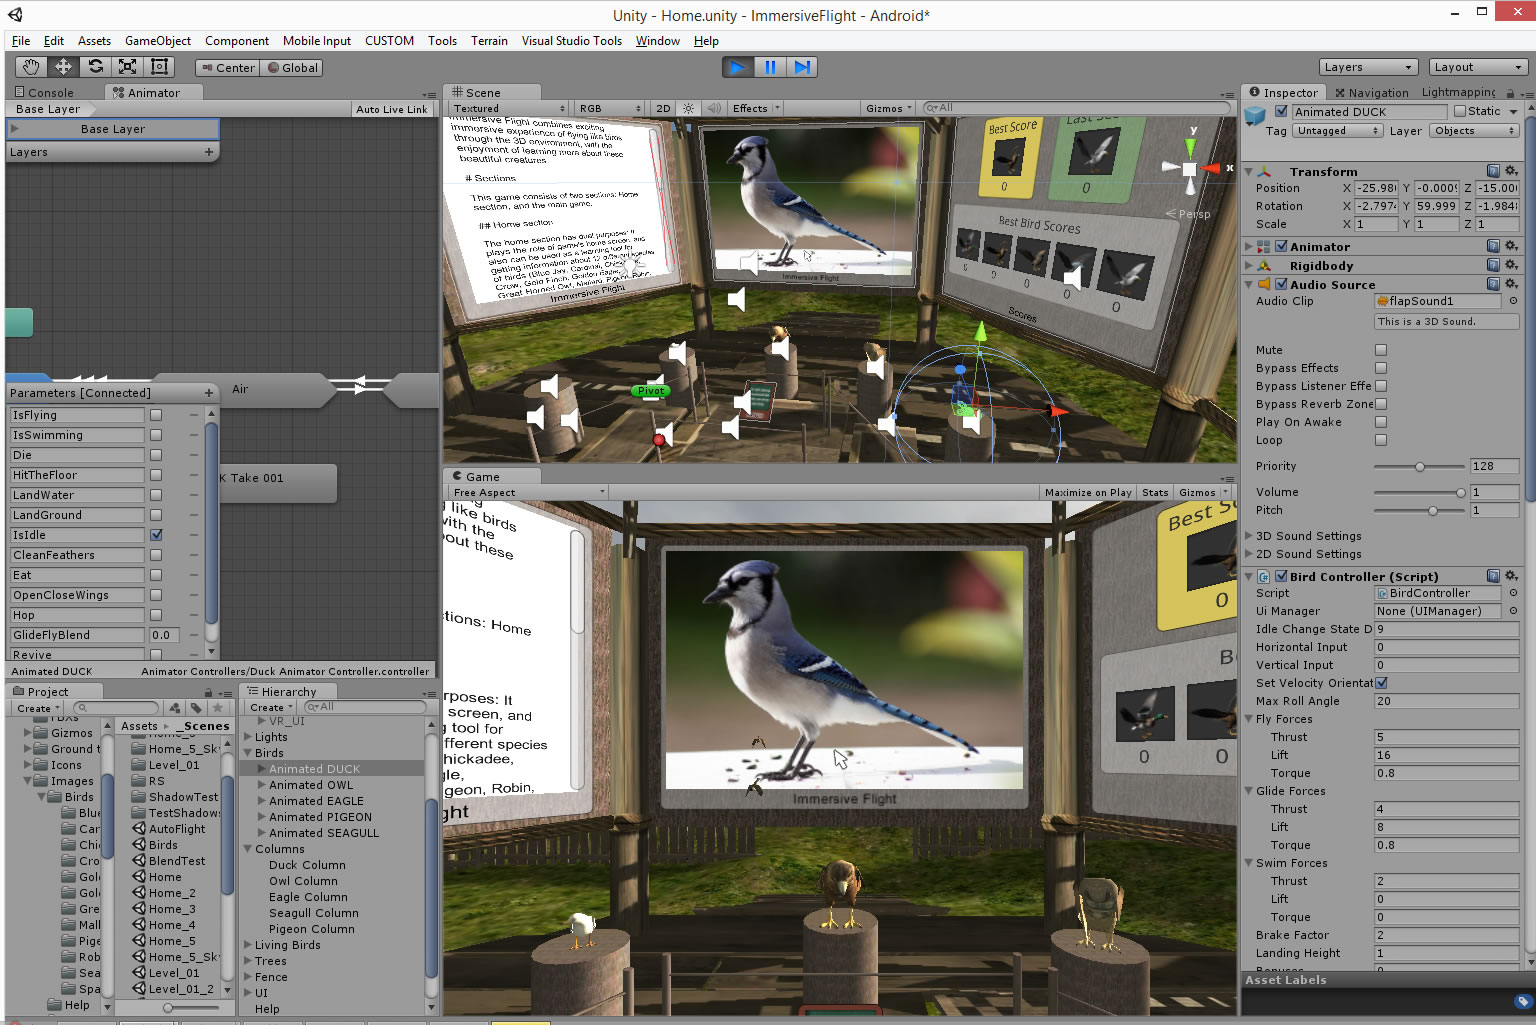
Task: Click the Max Roll Angle field
Action: coord(1446,701)
